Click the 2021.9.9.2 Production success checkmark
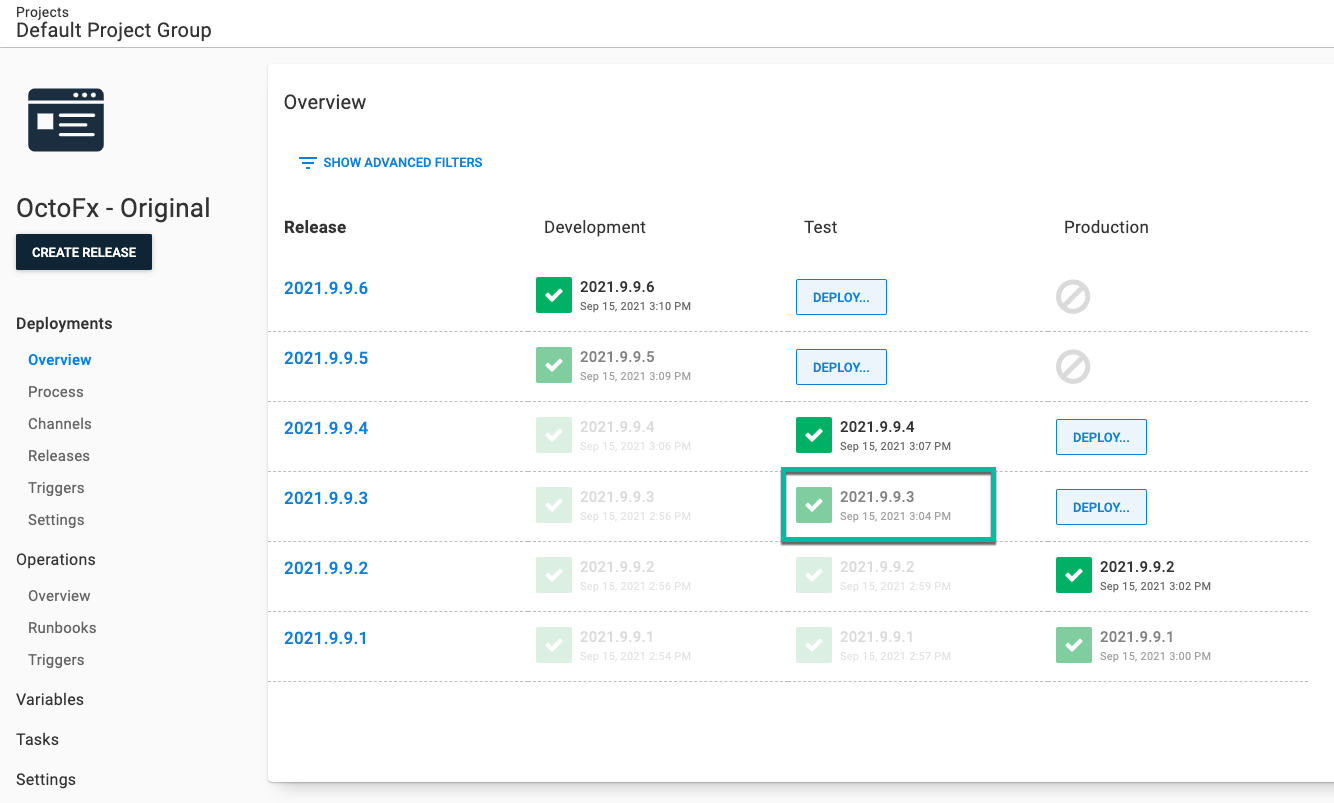The width and height of the screenshot is (1334, 803). click(1073, 575)
